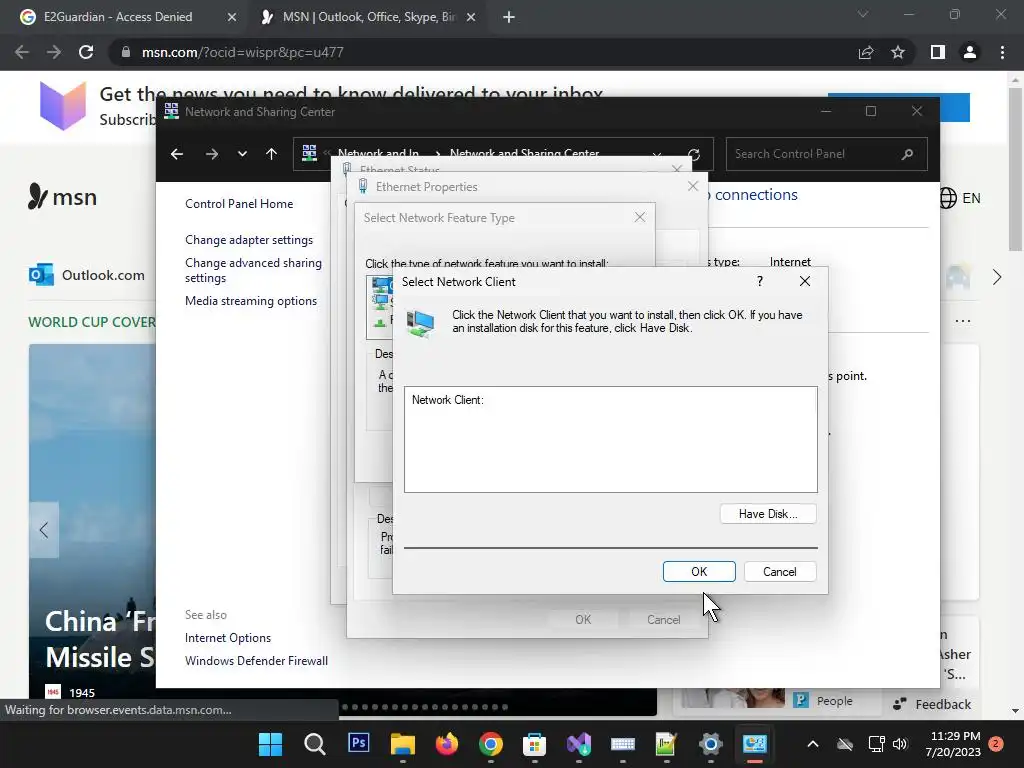Click the Chrome forward arrow
This screenshot has width=1024, height=768.
(54, 52)
